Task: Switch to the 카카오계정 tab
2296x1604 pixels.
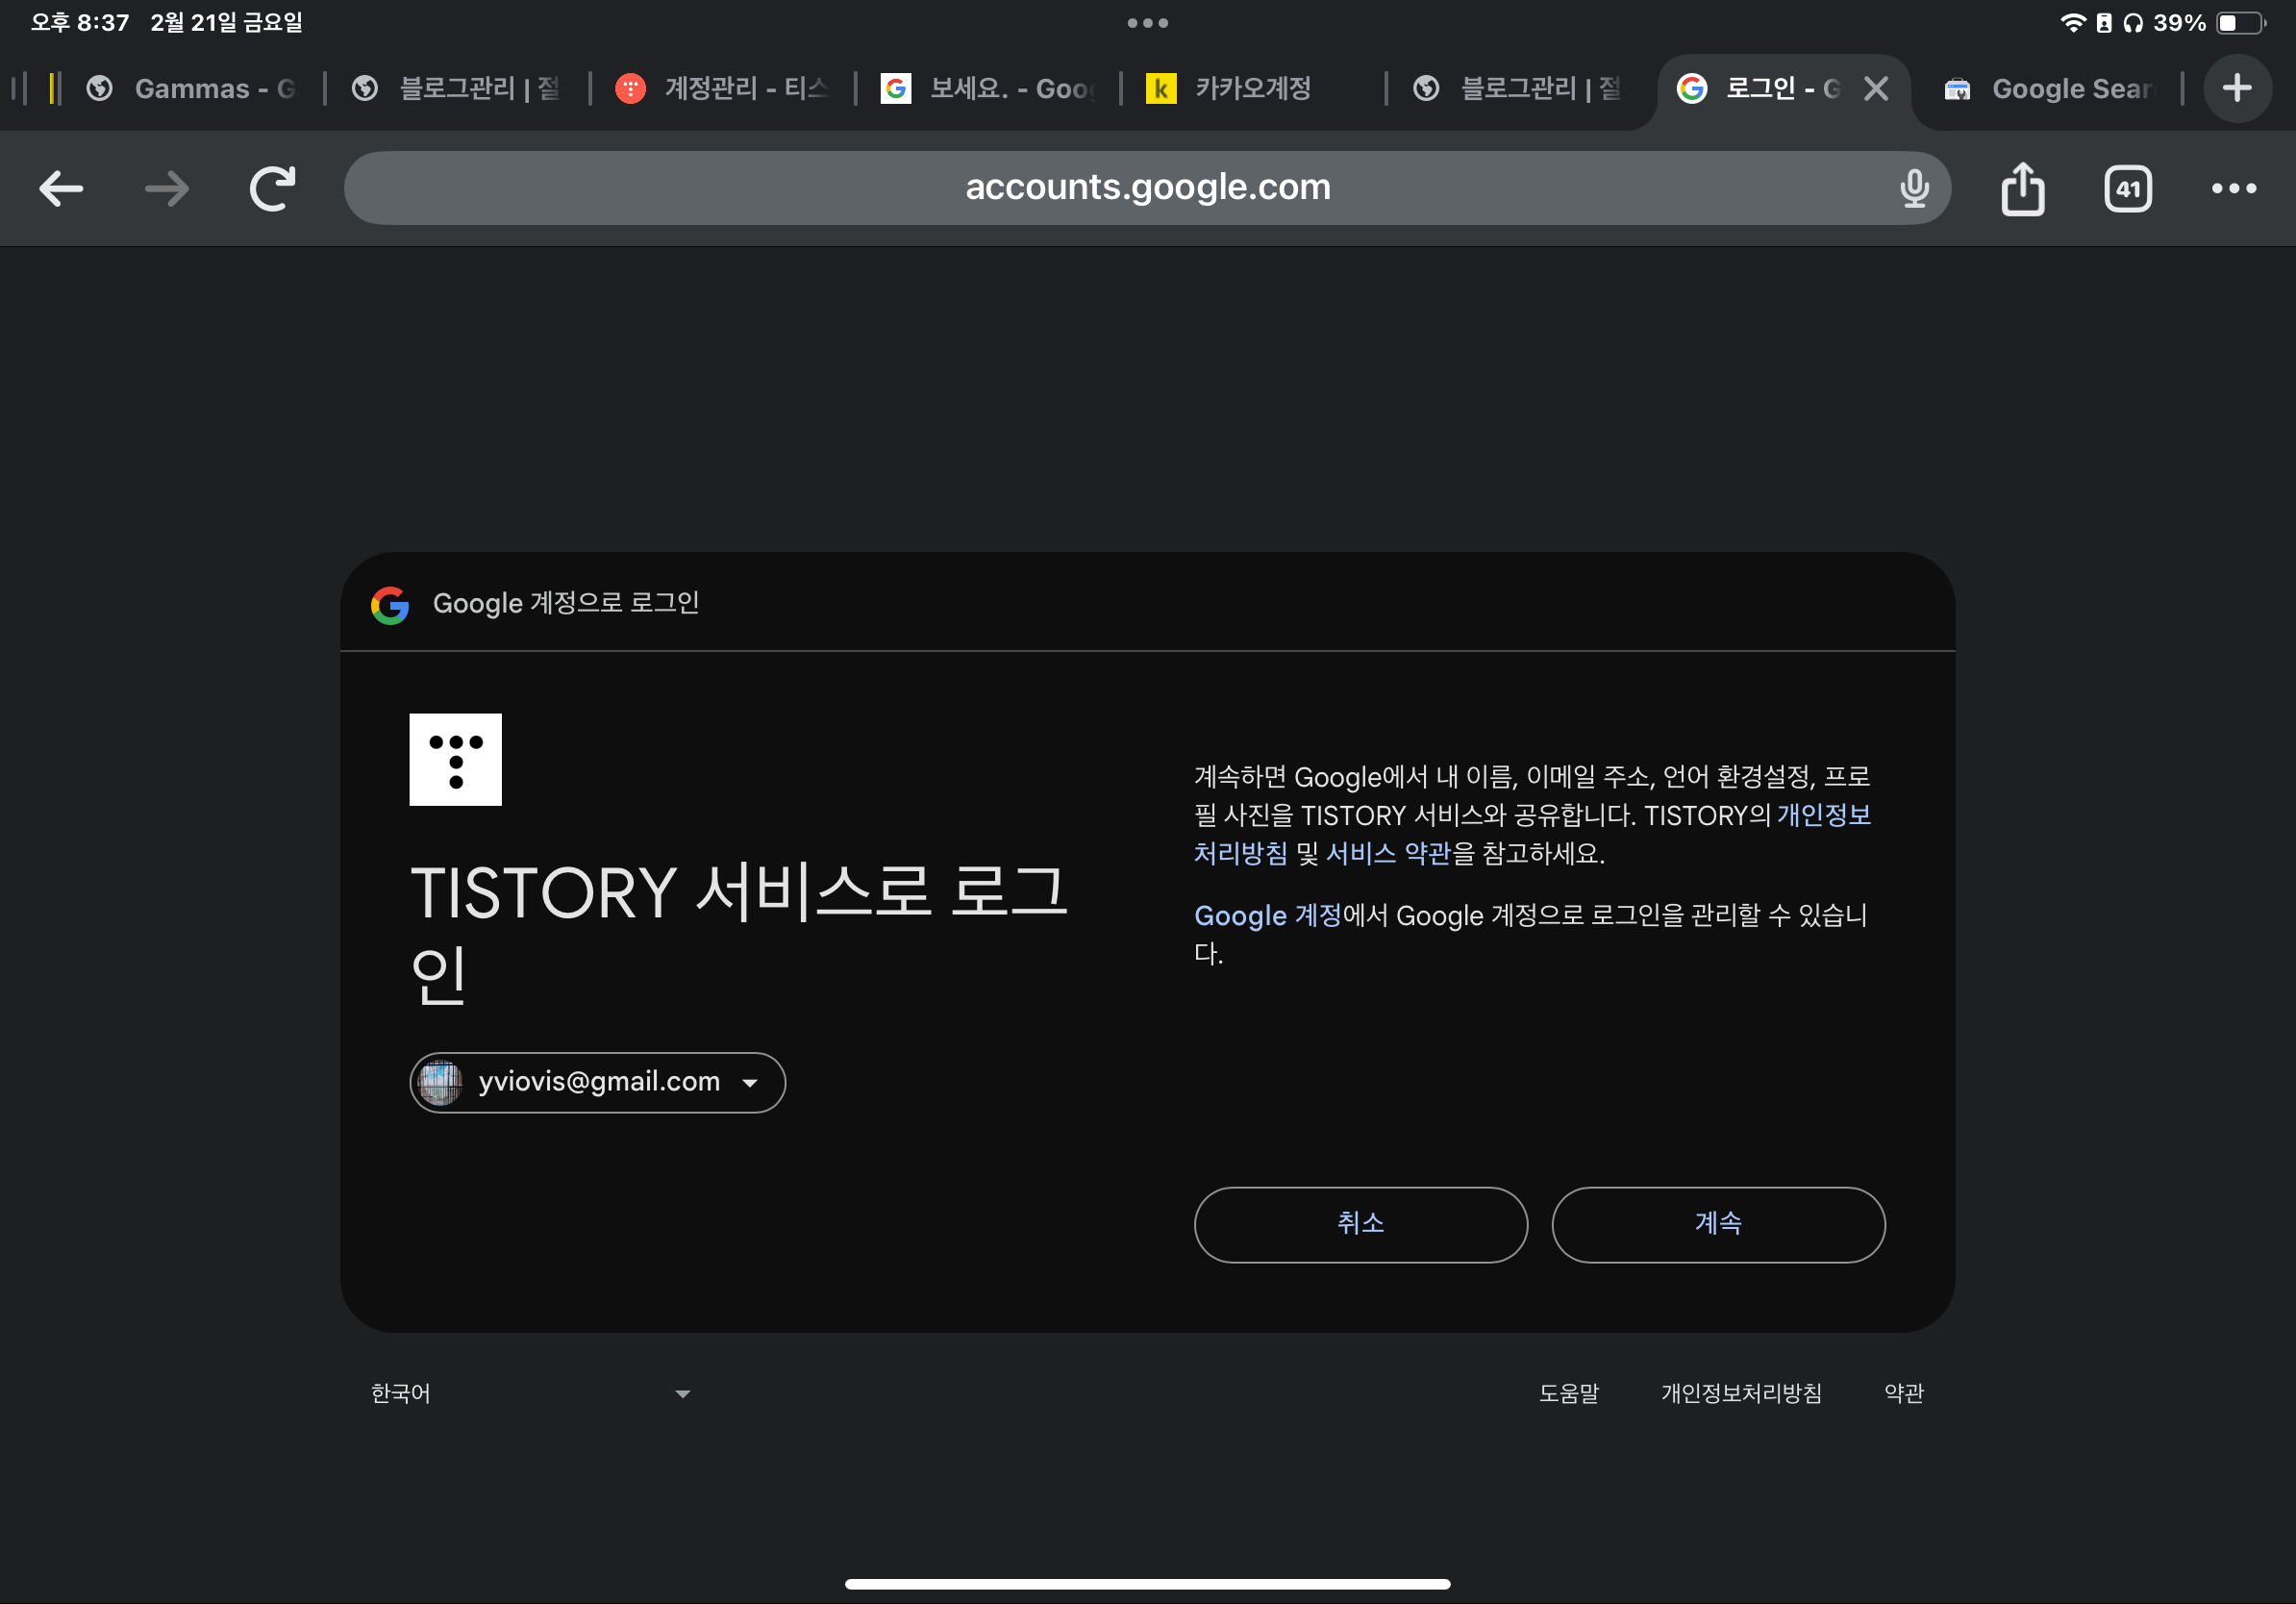Action: pyautogui.click(x=1253, y=88)
